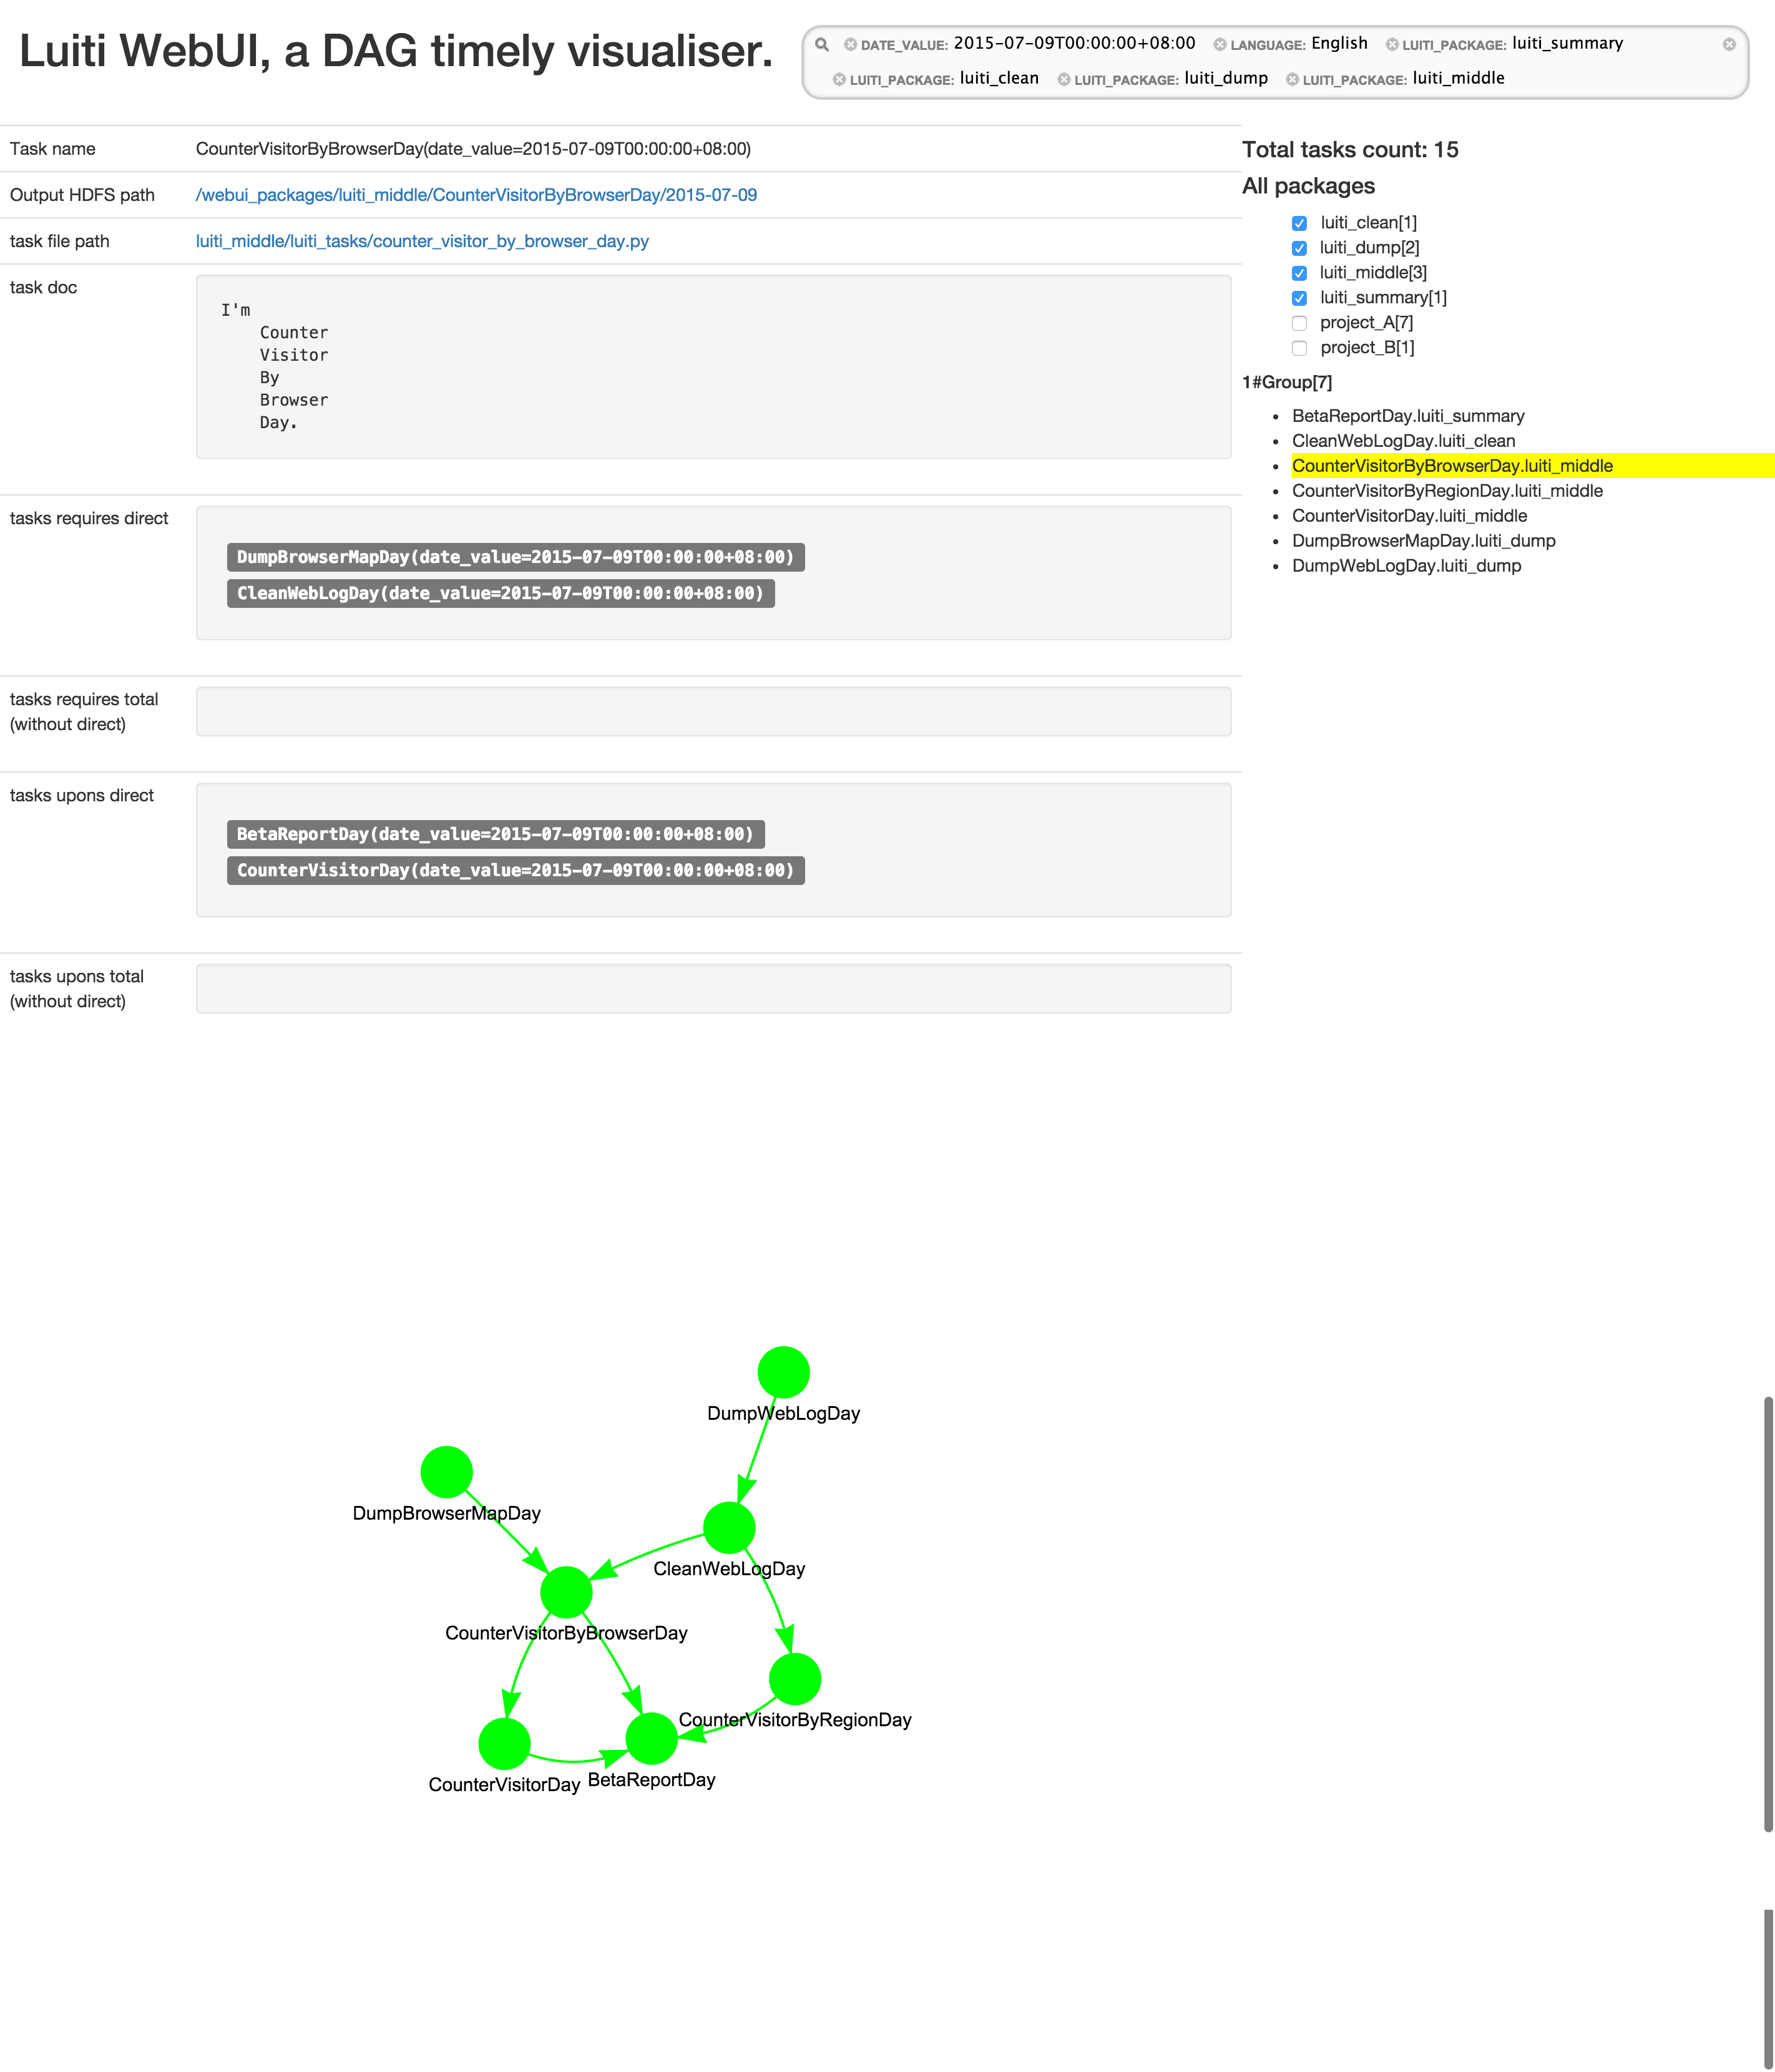Remove the luiti_middle package facet
1775x2072 pixels.
tap(1292, 80)
